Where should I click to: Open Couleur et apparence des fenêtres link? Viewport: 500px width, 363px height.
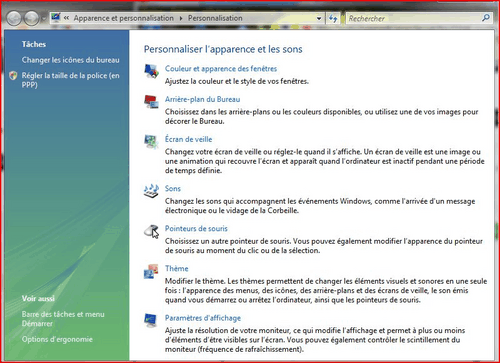pos(221,69)
